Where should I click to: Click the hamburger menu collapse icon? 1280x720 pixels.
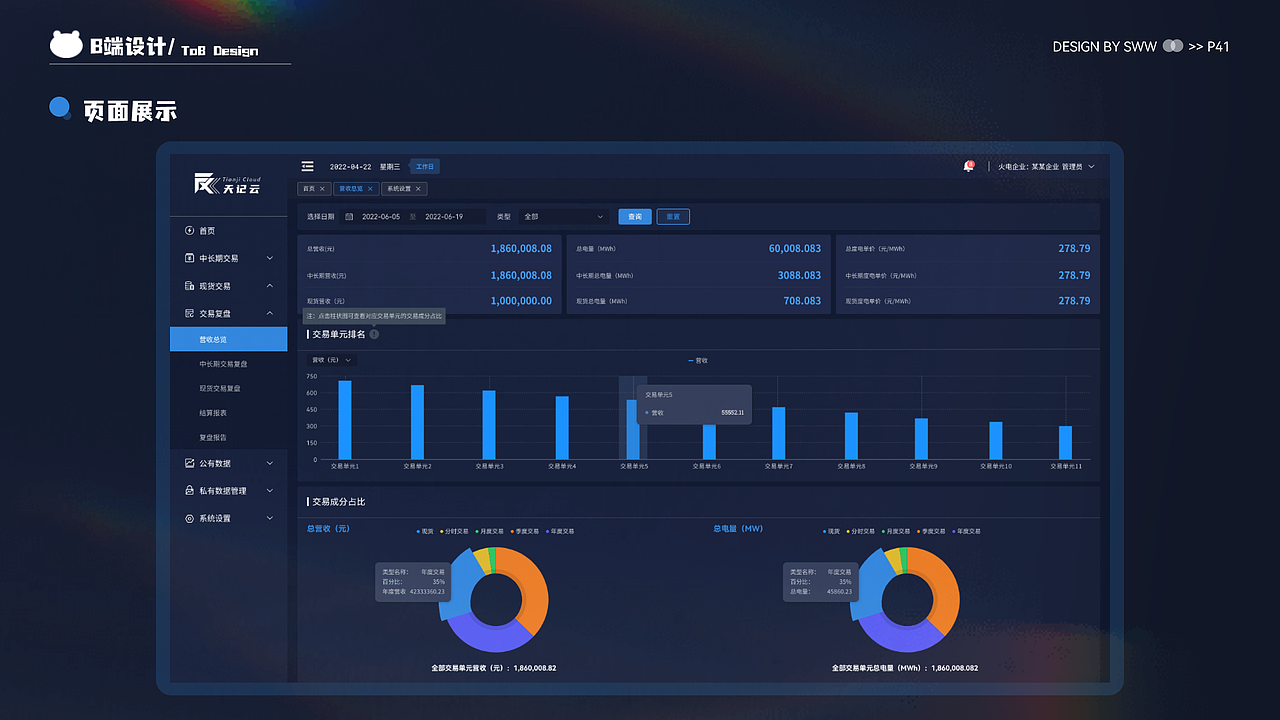[308, 166]
